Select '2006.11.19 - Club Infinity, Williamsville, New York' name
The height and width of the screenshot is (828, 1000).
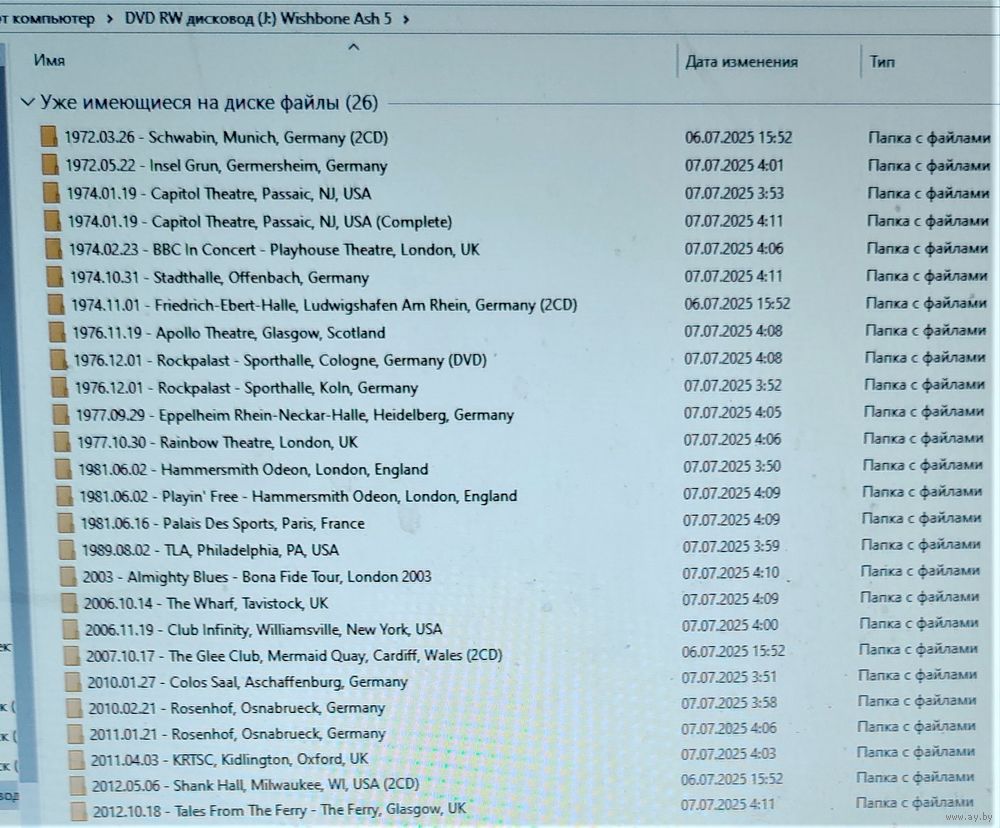tap(264, 630)
